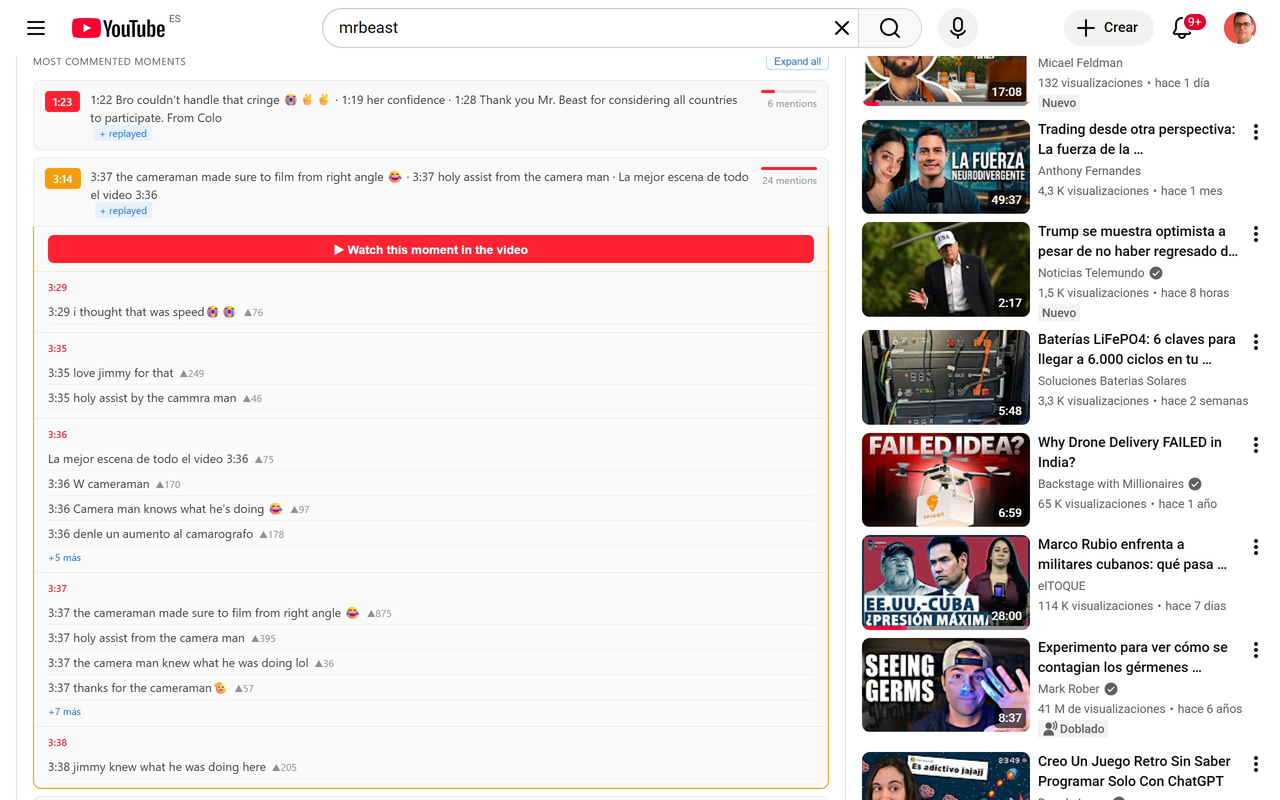Viewport: 1280px width, 800px height.
Task: Click comment '3:35 love jimmy for that'
Action: (111, 373)
